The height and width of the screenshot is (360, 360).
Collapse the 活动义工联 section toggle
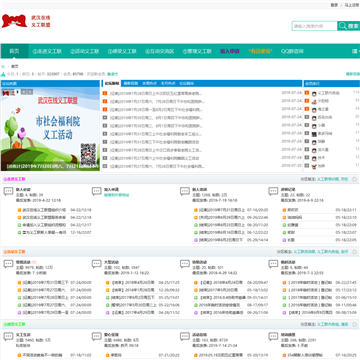tap(354, 252)
